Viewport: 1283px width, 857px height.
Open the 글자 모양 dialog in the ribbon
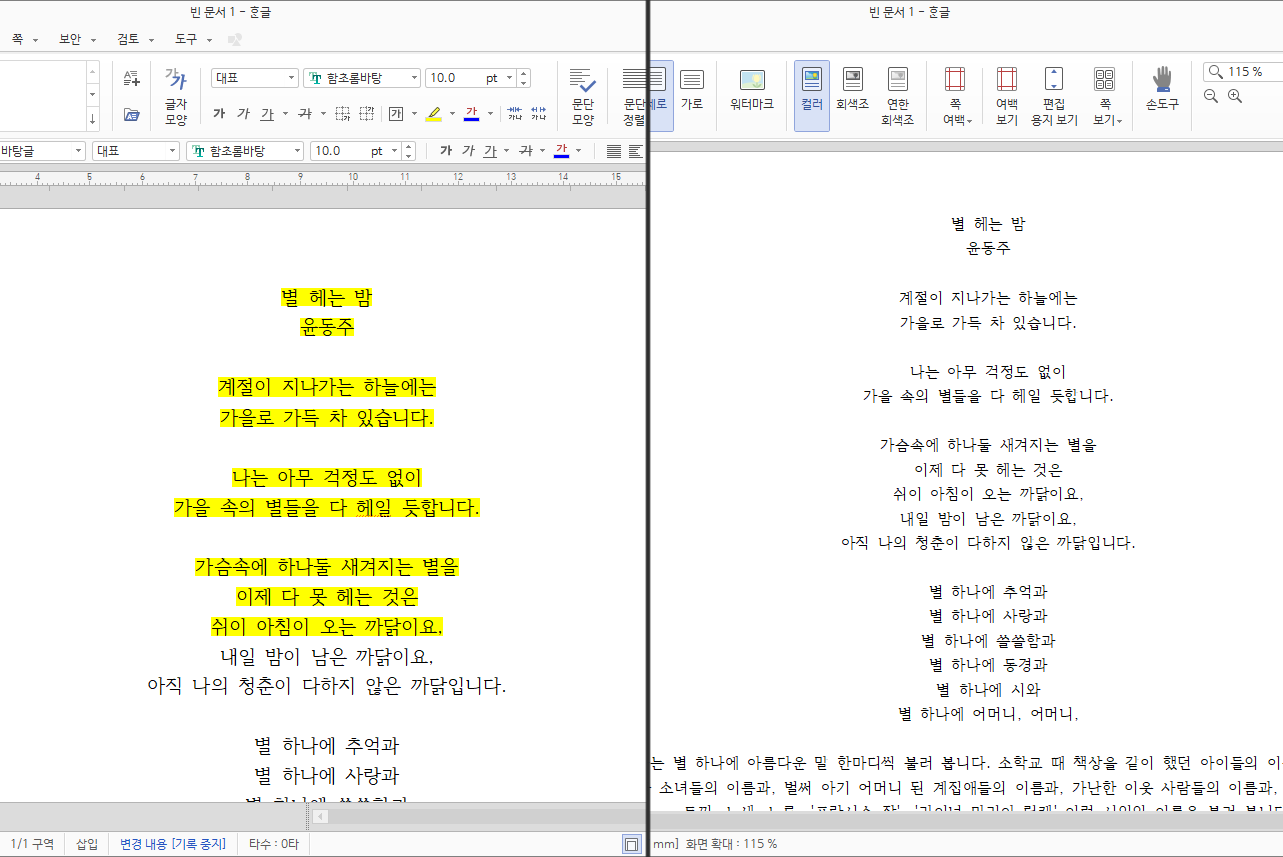176,97
